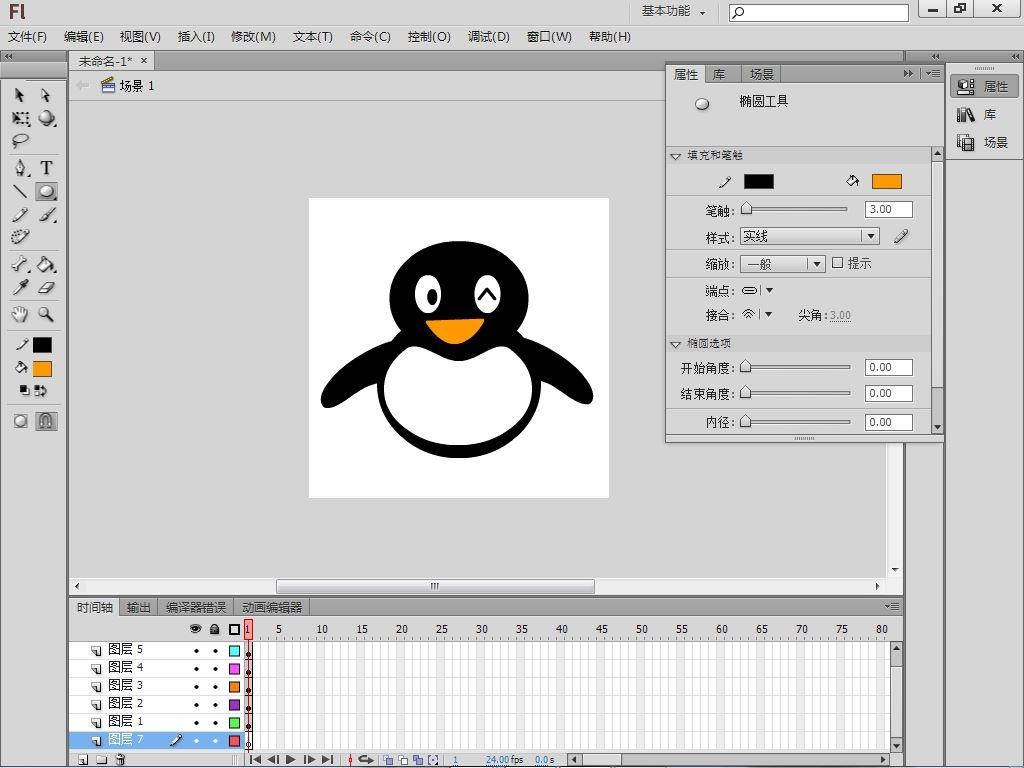
Task: Select the 图层 7 layer row
Action: point(155,740)
